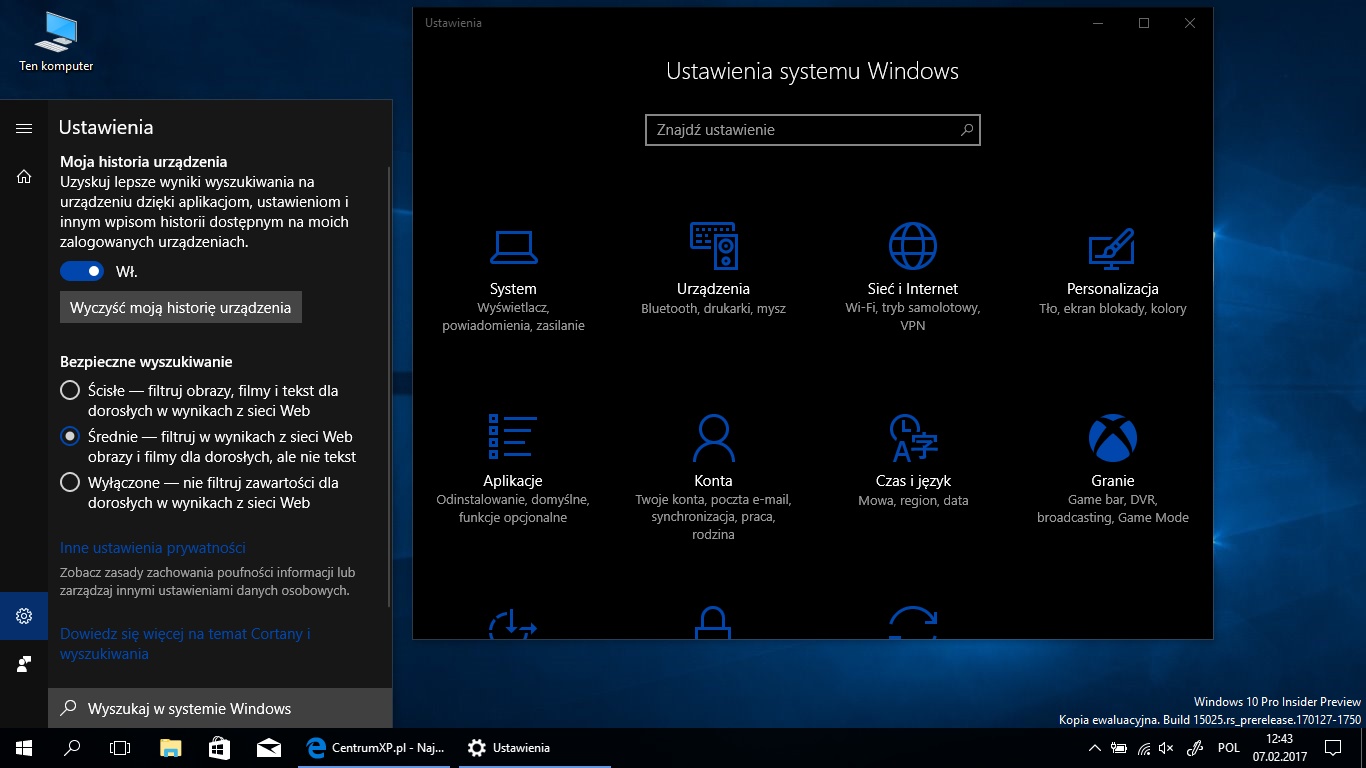Click the magnifier icon in Znajdź ustawienie box
This screenshot has width=1366, height=768.
point(967,130)
